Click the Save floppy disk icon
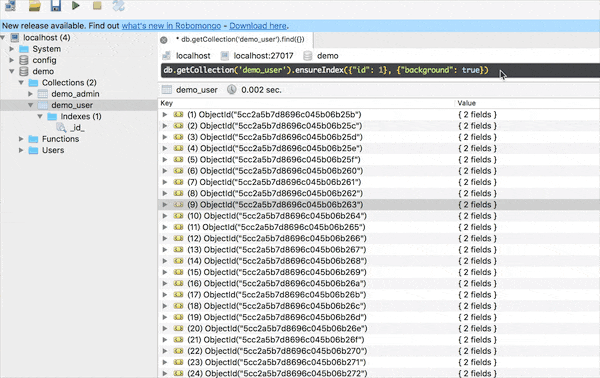 56,5
